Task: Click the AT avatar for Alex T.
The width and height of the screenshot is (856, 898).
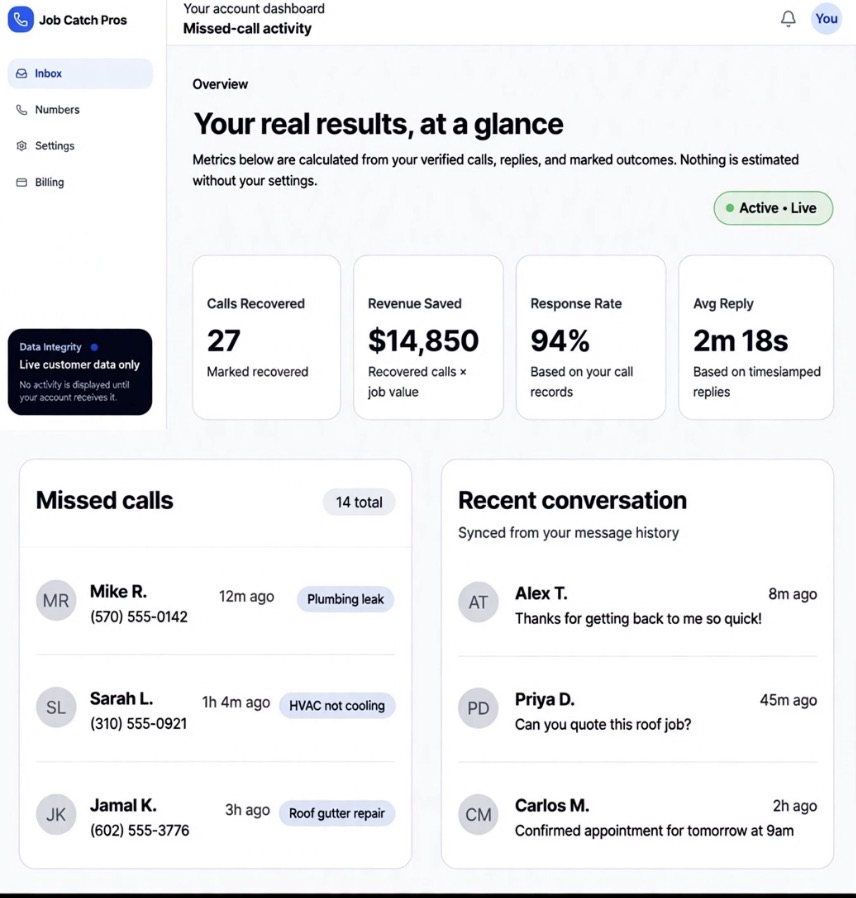Action: [478, 602]
